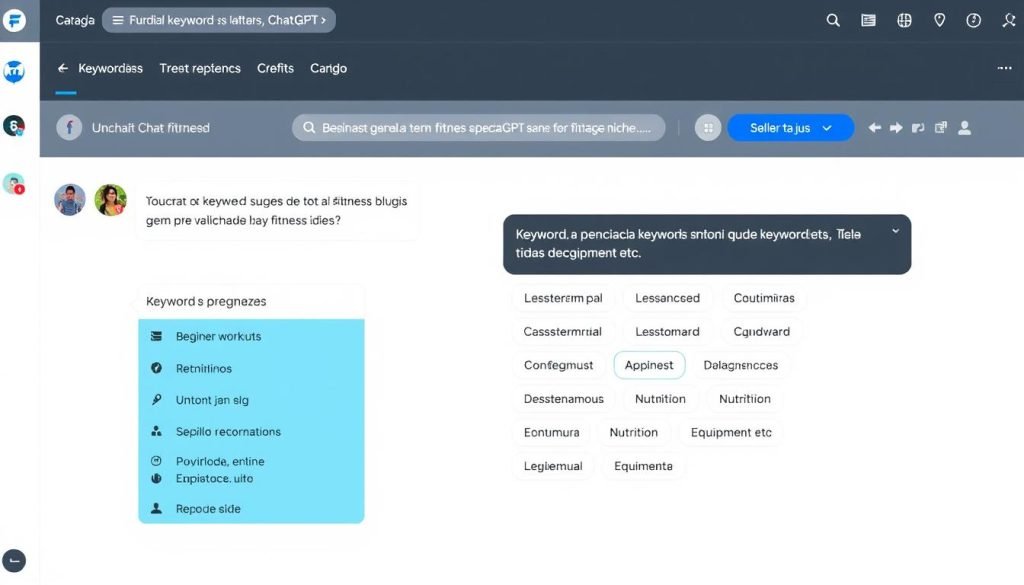Open the three-dot more options menu
This screenshot has height=585, width=1024.
[x=1004, y=68]
